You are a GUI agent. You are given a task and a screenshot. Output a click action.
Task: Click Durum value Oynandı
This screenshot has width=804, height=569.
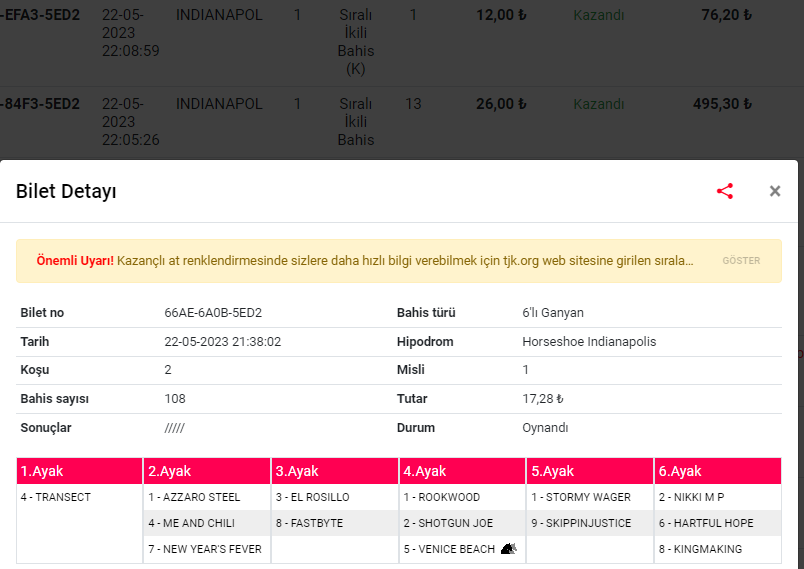(545, 428)
